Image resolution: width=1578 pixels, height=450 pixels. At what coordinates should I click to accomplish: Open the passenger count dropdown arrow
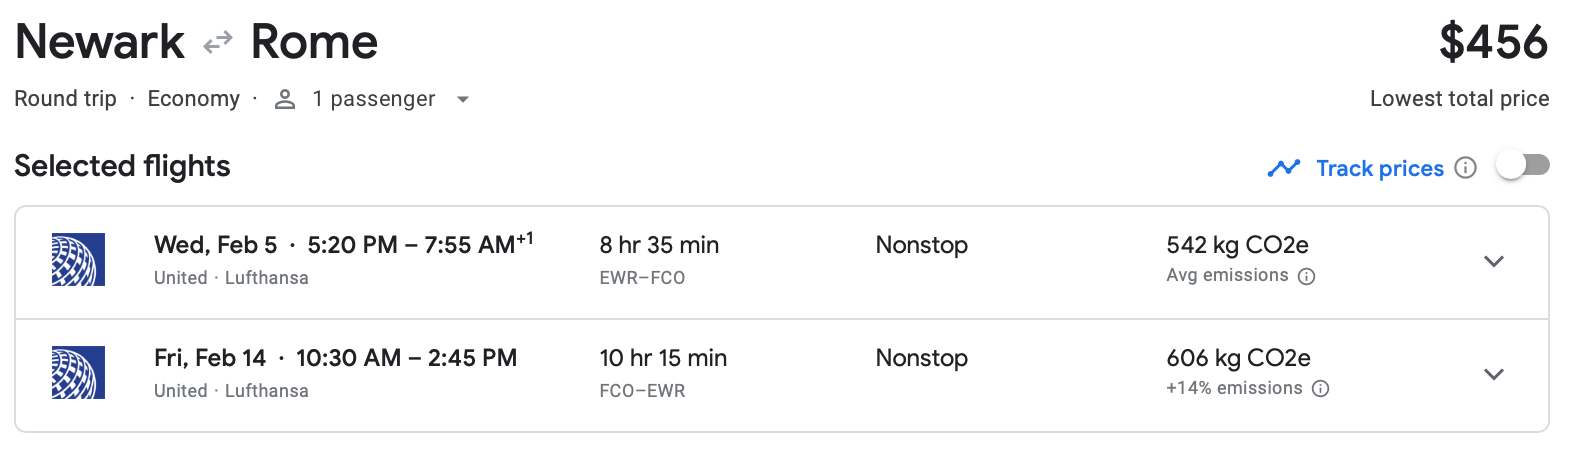click(x=462, y=99)
